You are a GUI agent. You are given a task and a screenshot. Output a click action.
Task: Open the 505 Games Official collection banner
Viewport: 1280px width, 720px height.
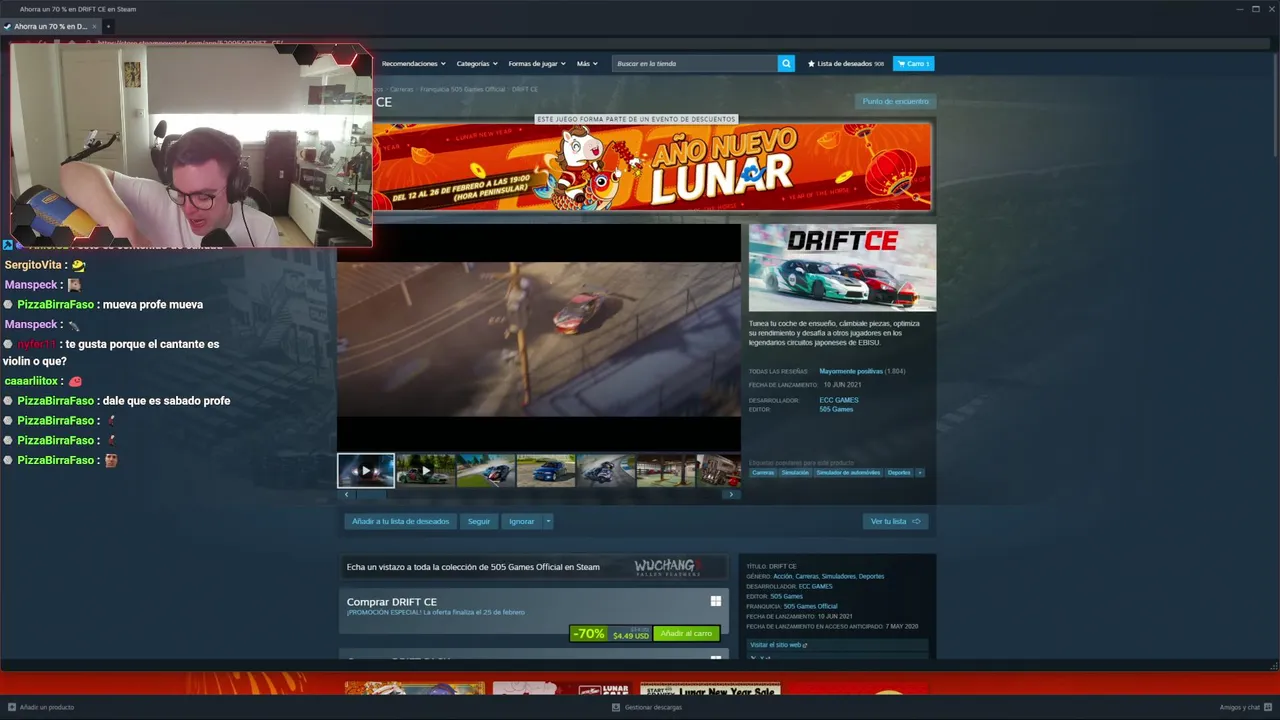(x=534, y=567)
